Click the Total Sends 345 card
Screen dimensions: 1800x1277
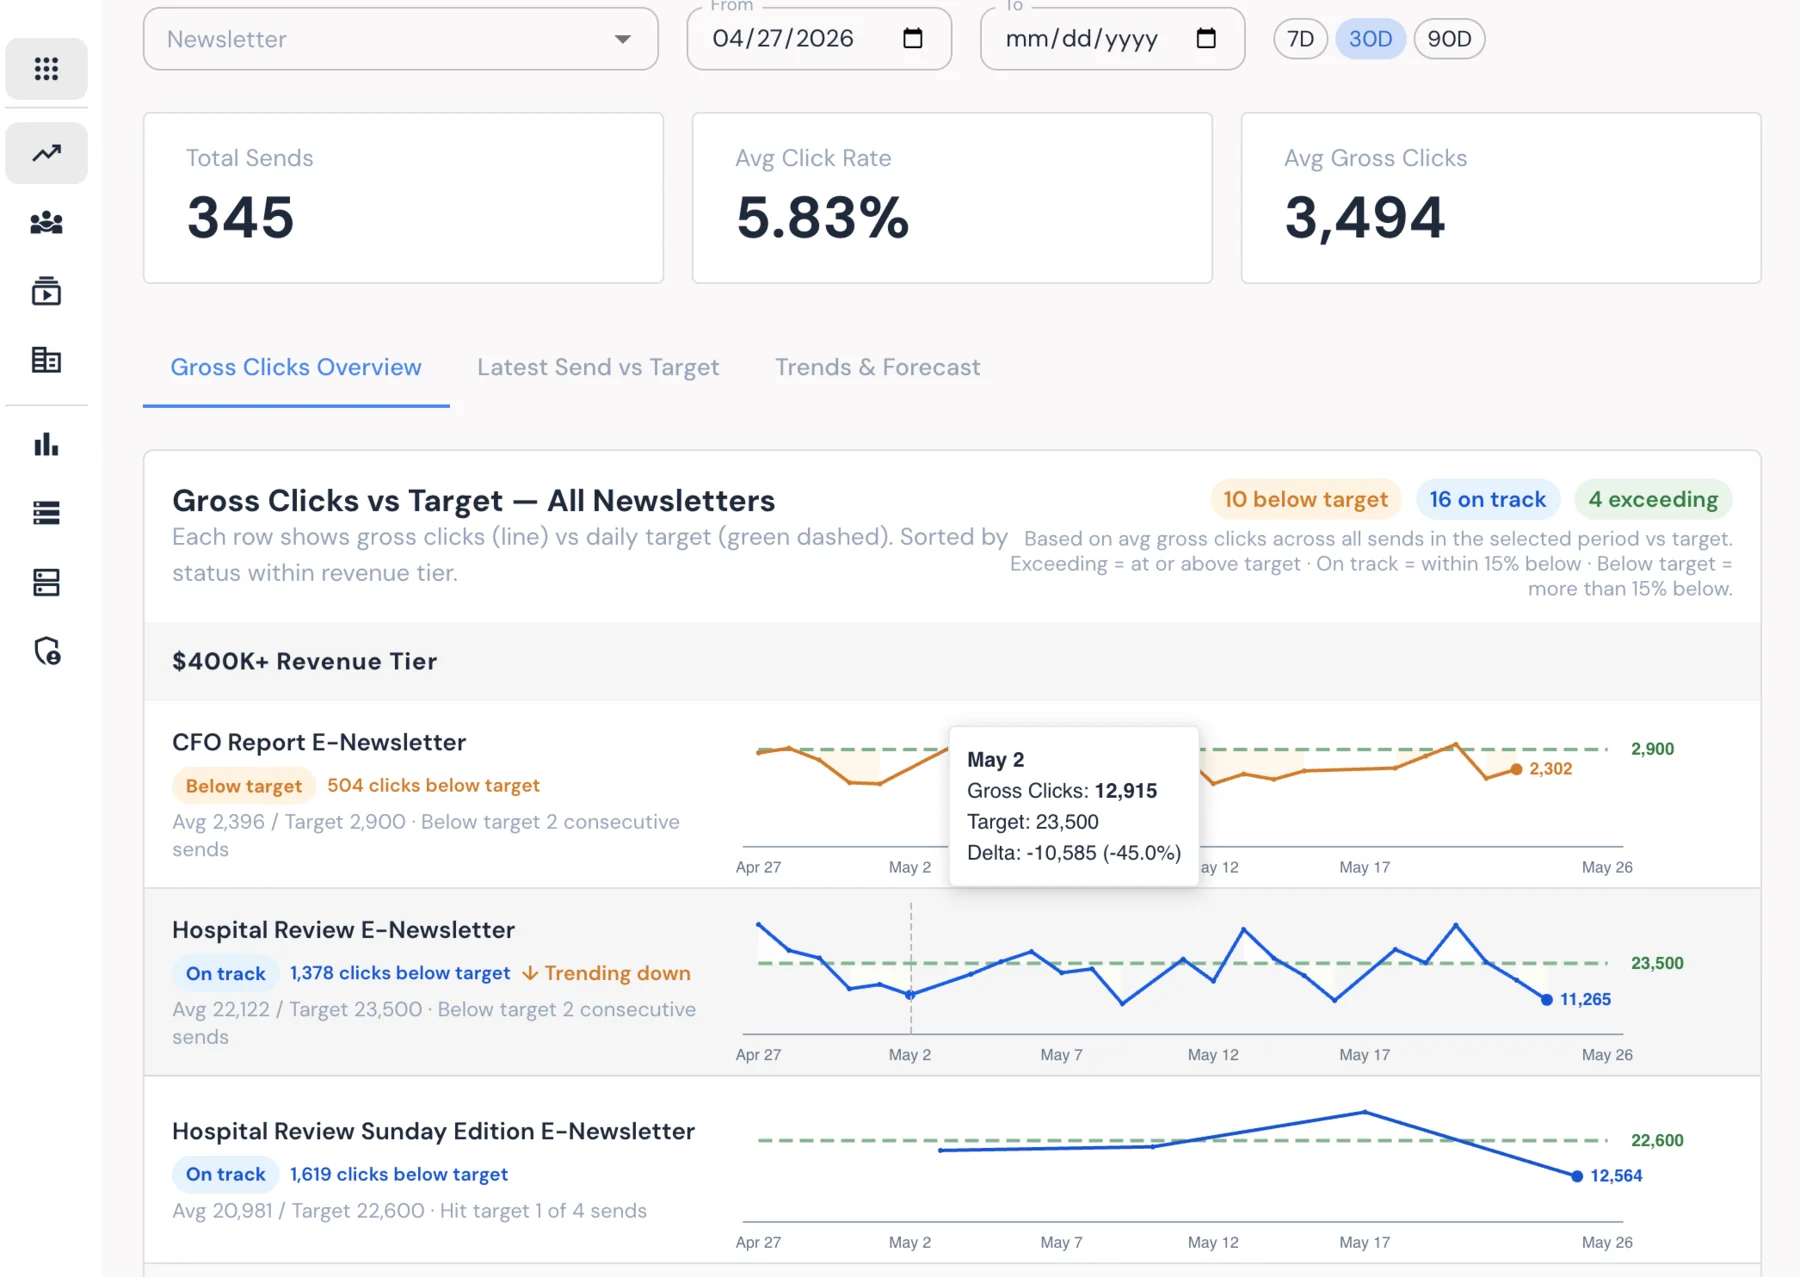click(x=403, y=198)
